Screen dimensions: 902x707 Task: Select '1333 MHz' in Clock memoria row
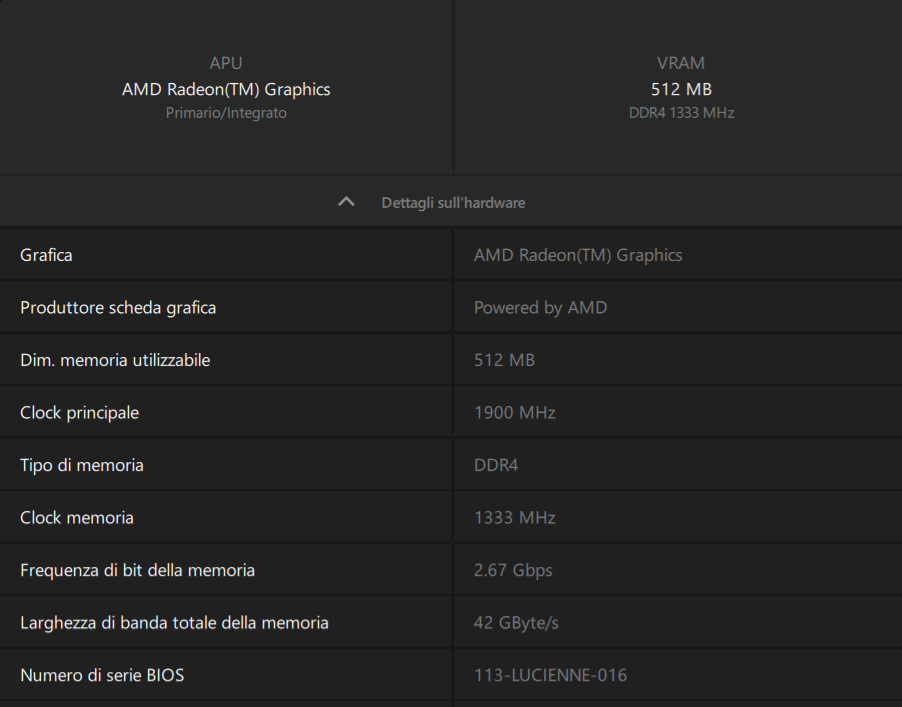point(514,518)
